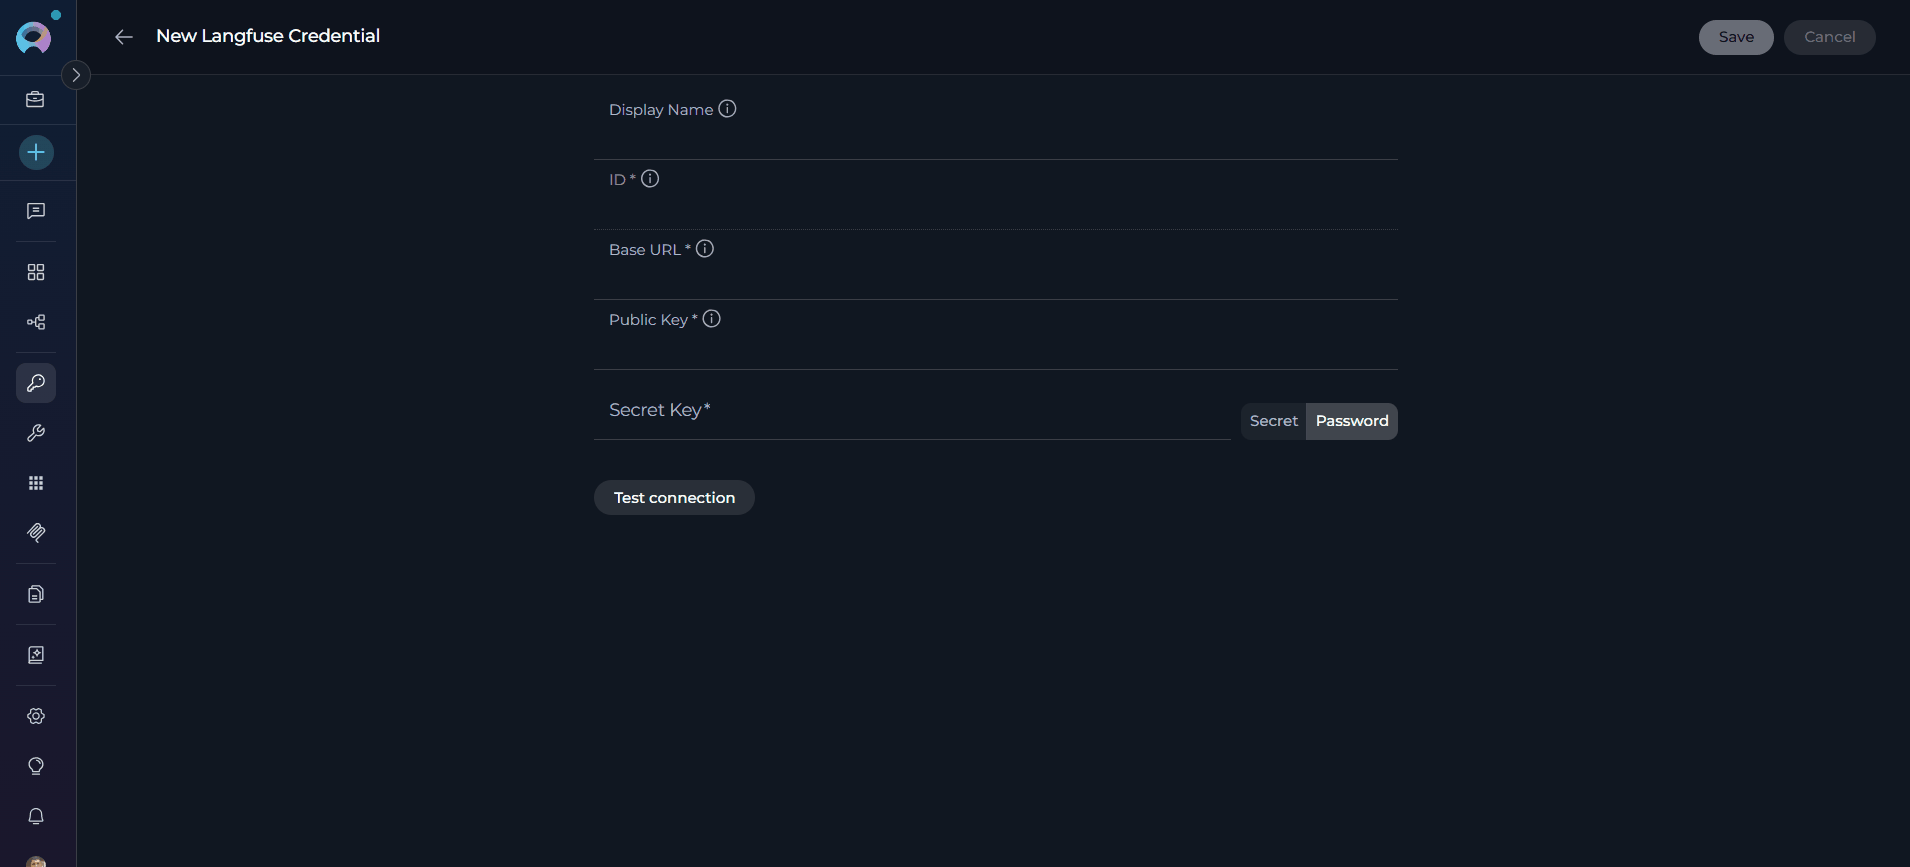Open the chat message icon
This screenshot has width=1910, height=867.
pos(36,211)
